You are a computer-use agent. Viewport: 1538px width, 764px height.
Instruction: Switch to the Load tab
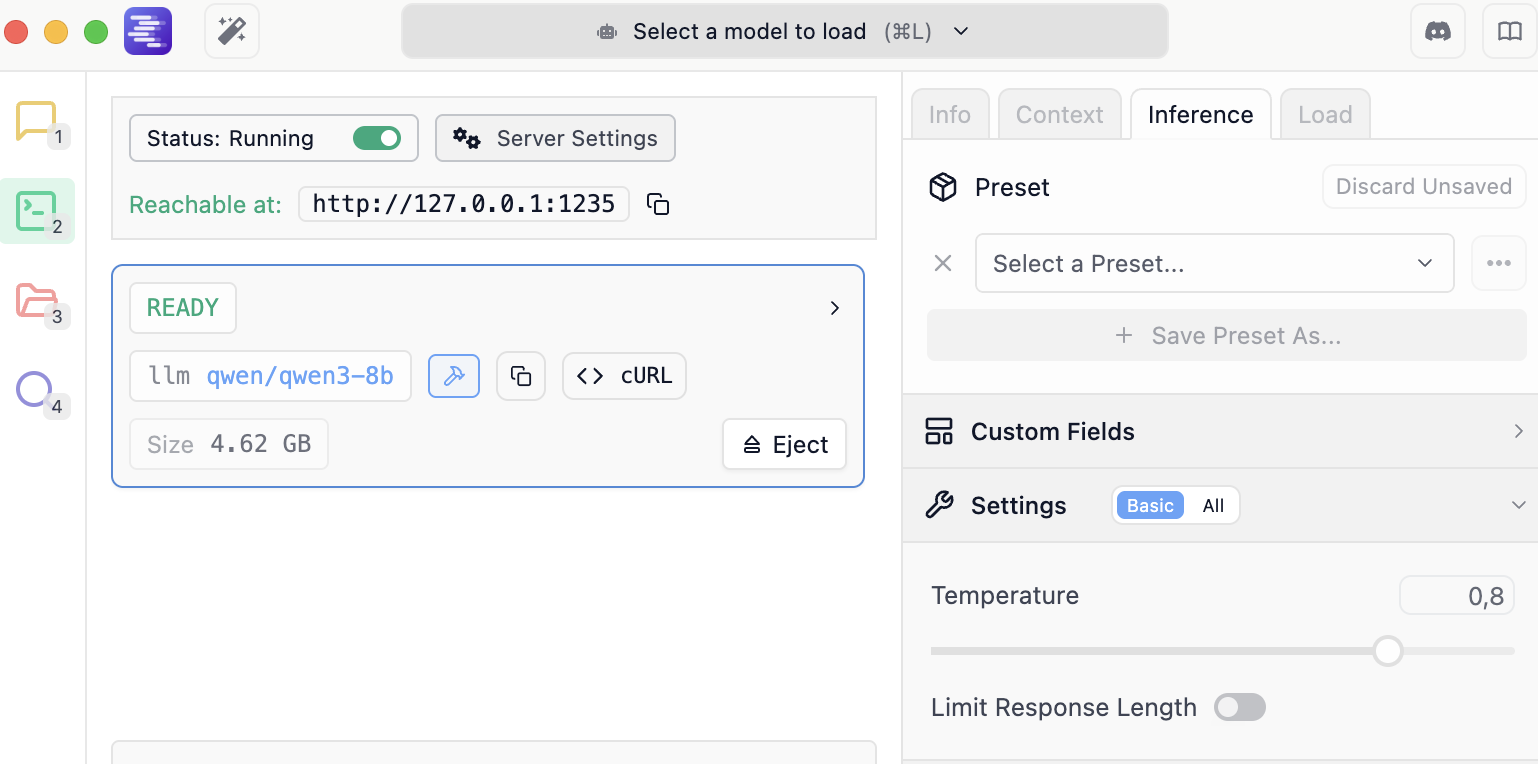click(1325, 115)
